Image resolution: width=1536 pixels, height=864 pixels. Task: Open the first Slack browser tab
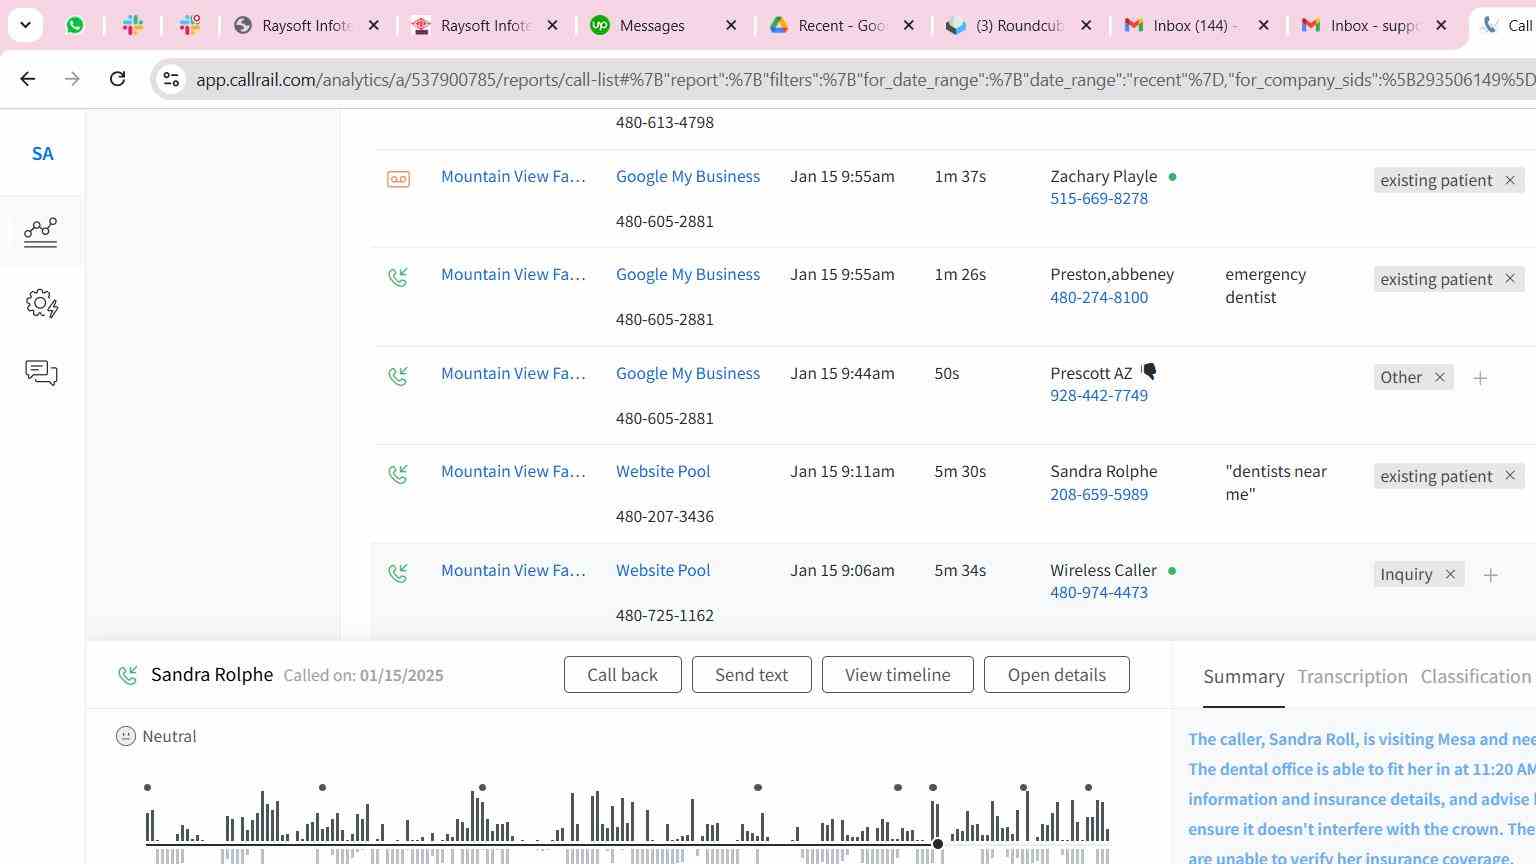[132, 25]
